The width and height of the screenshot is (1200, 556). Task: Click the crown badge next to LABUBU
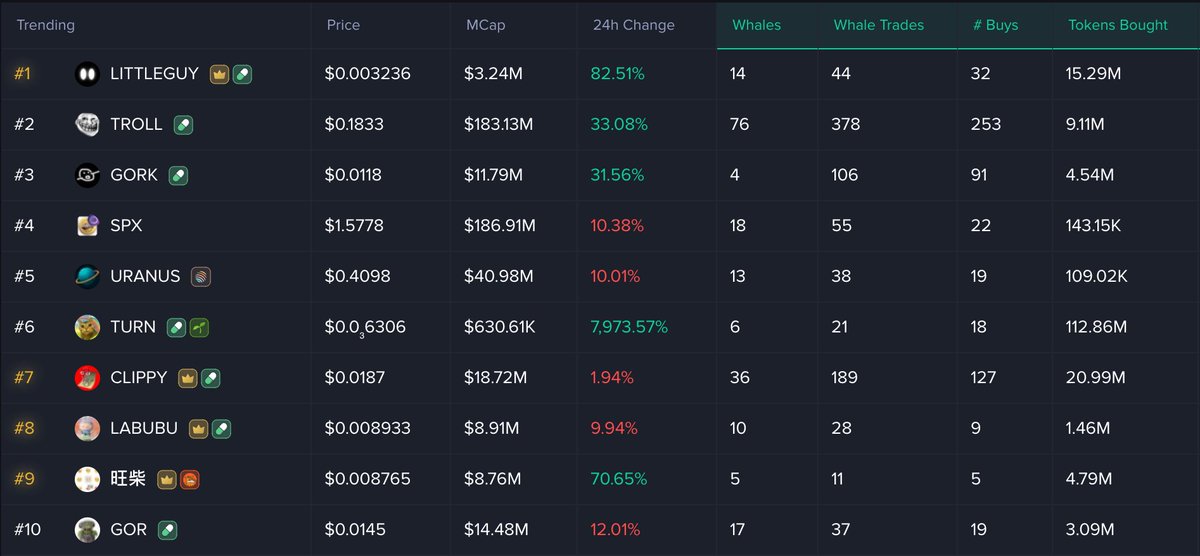click(198, 428)
